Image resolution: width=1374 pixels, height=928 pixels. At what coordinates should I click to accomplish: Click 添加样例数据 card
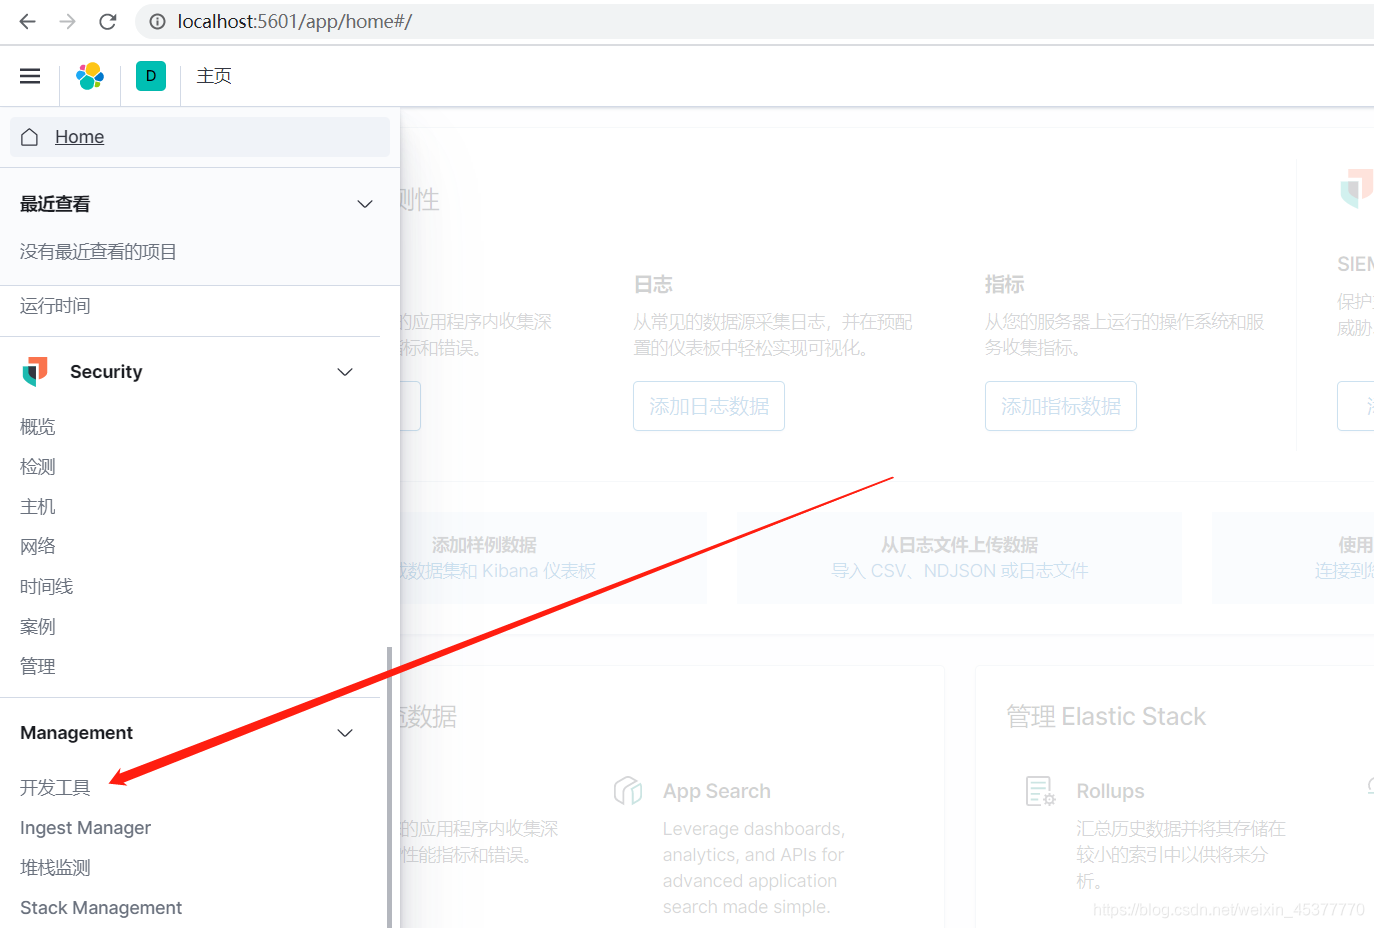point(553,558)
